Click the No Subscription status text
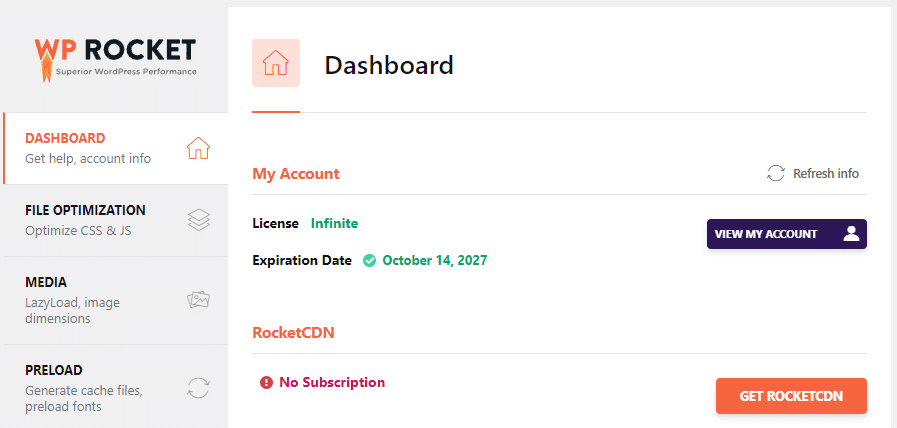Screen dimensions: 897x428 pos(332,382)
